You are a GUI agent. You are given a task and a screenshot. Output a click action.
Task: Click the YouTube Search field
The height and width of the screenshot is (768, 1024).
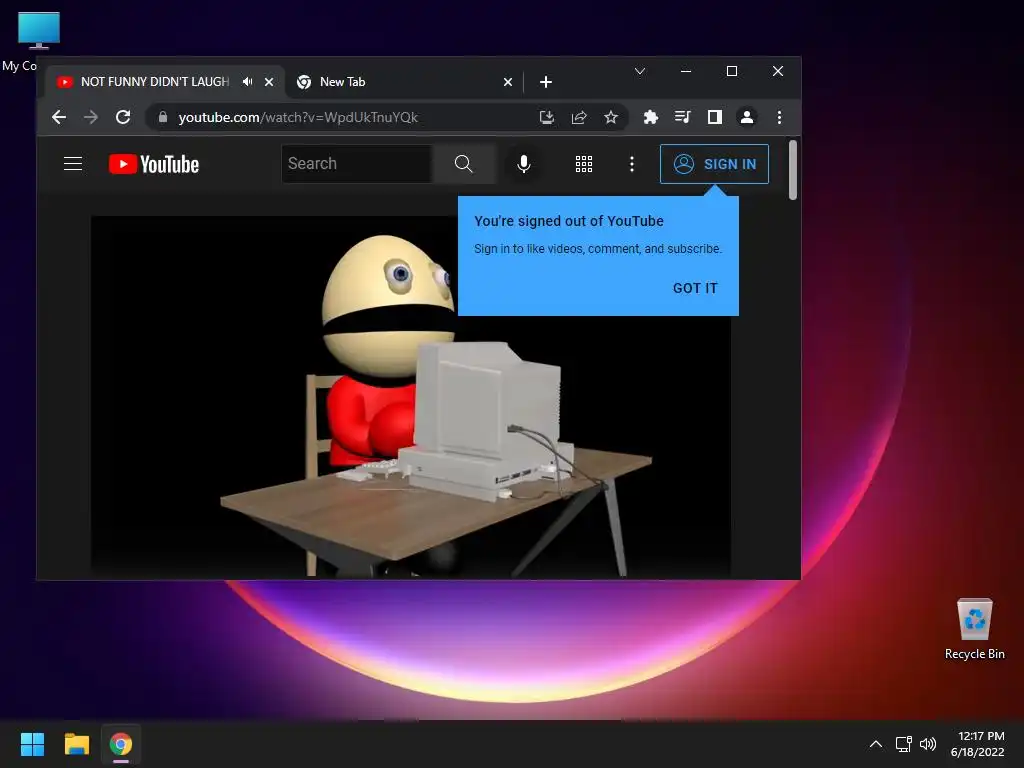coord(357,164)
